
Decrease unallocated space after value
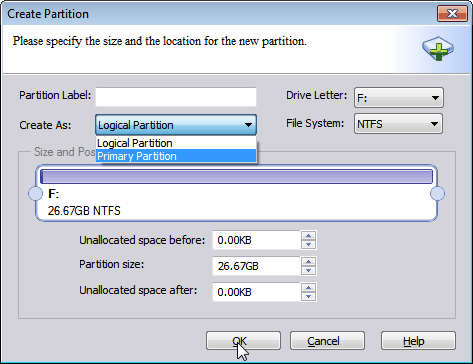pyautogui.click(x=308, y=296)
